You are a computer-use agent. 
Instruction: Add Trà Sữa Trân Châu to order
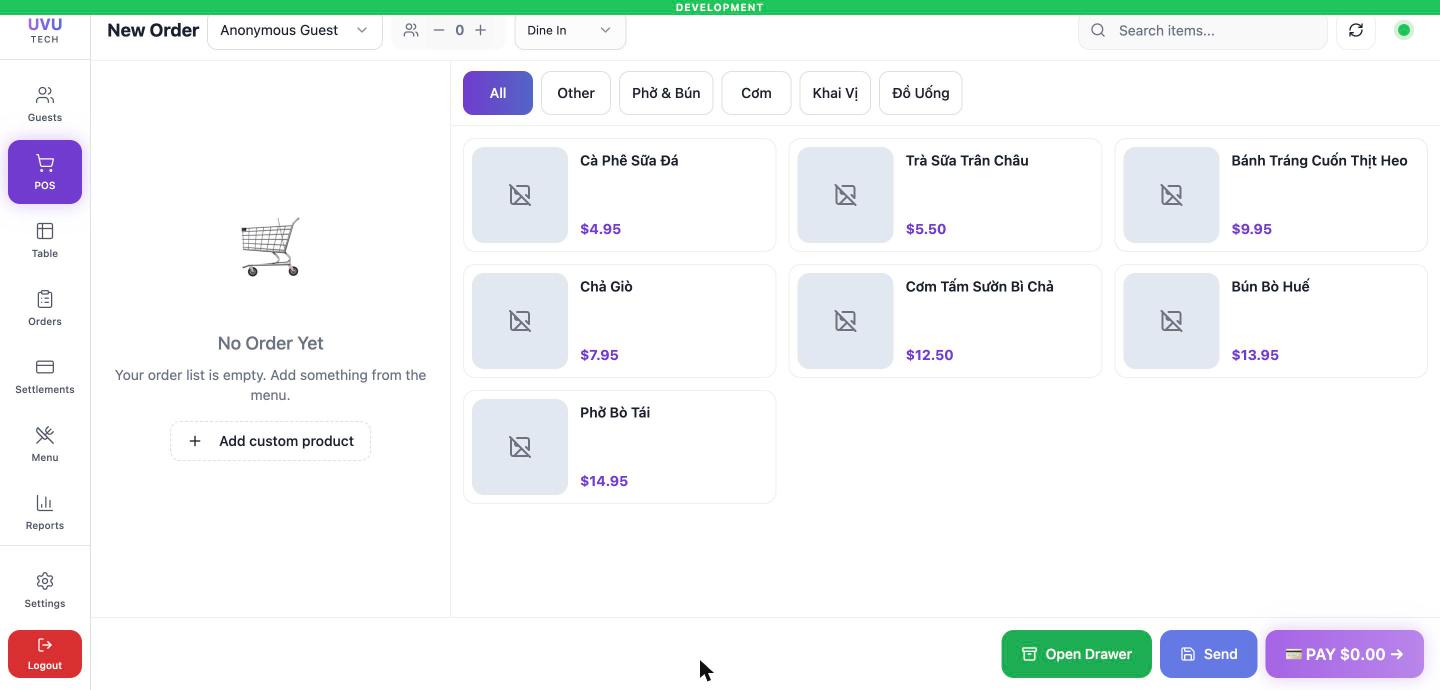[x=945, y=195]
